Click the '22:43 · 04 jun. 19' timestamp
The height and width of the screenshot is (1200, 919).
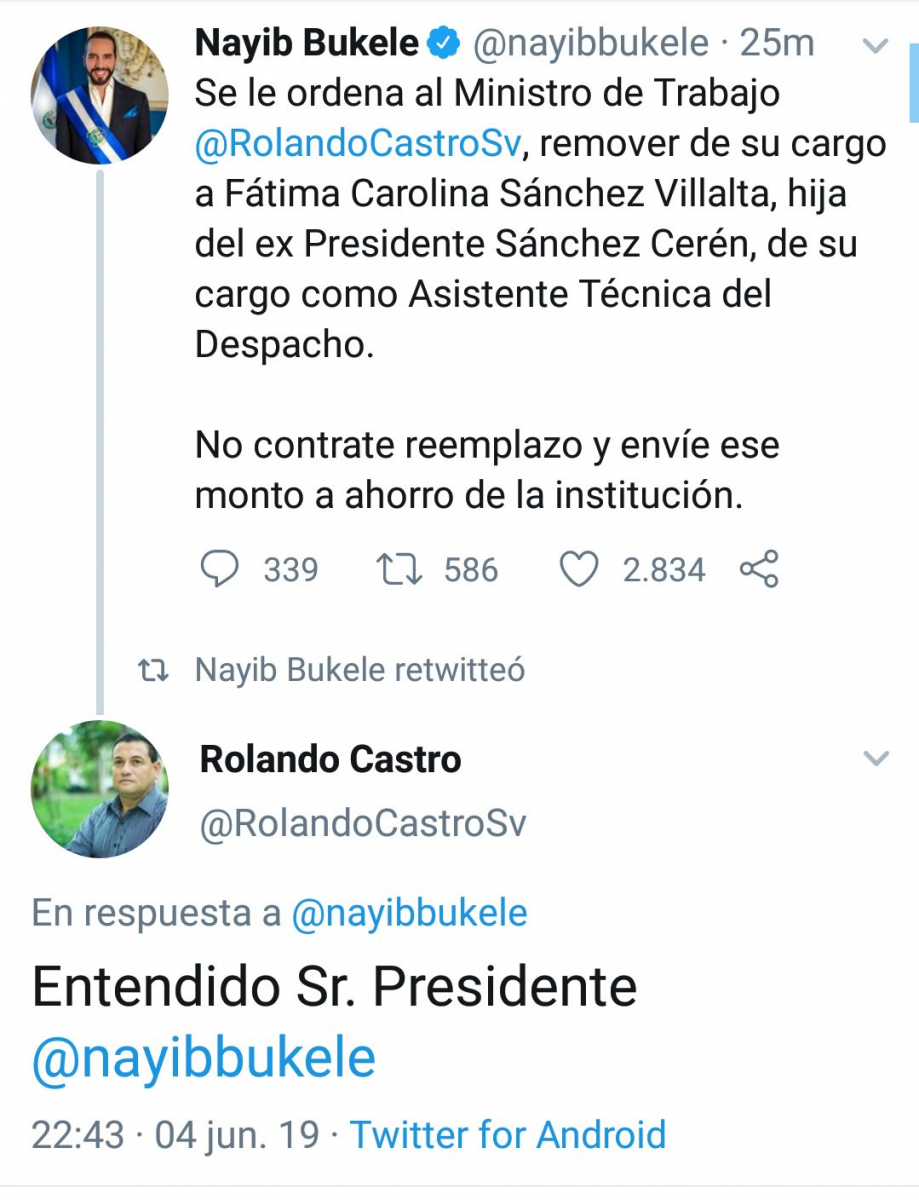tap(176, 1135)
